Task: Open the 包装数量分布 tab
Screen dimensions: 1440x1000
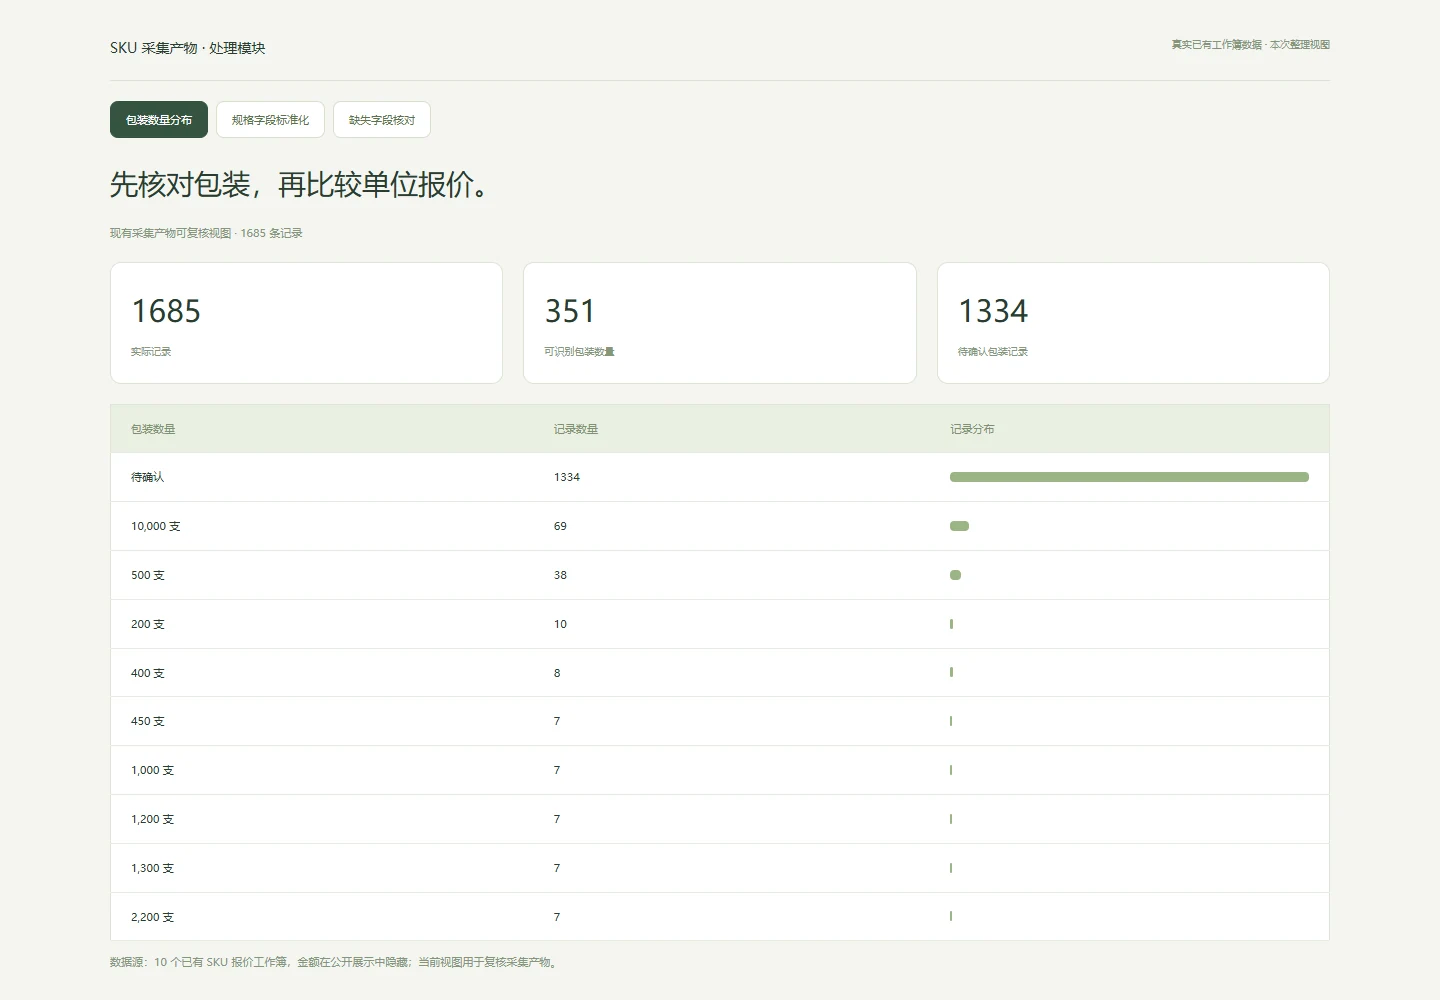Action: [x=159, y=120]
